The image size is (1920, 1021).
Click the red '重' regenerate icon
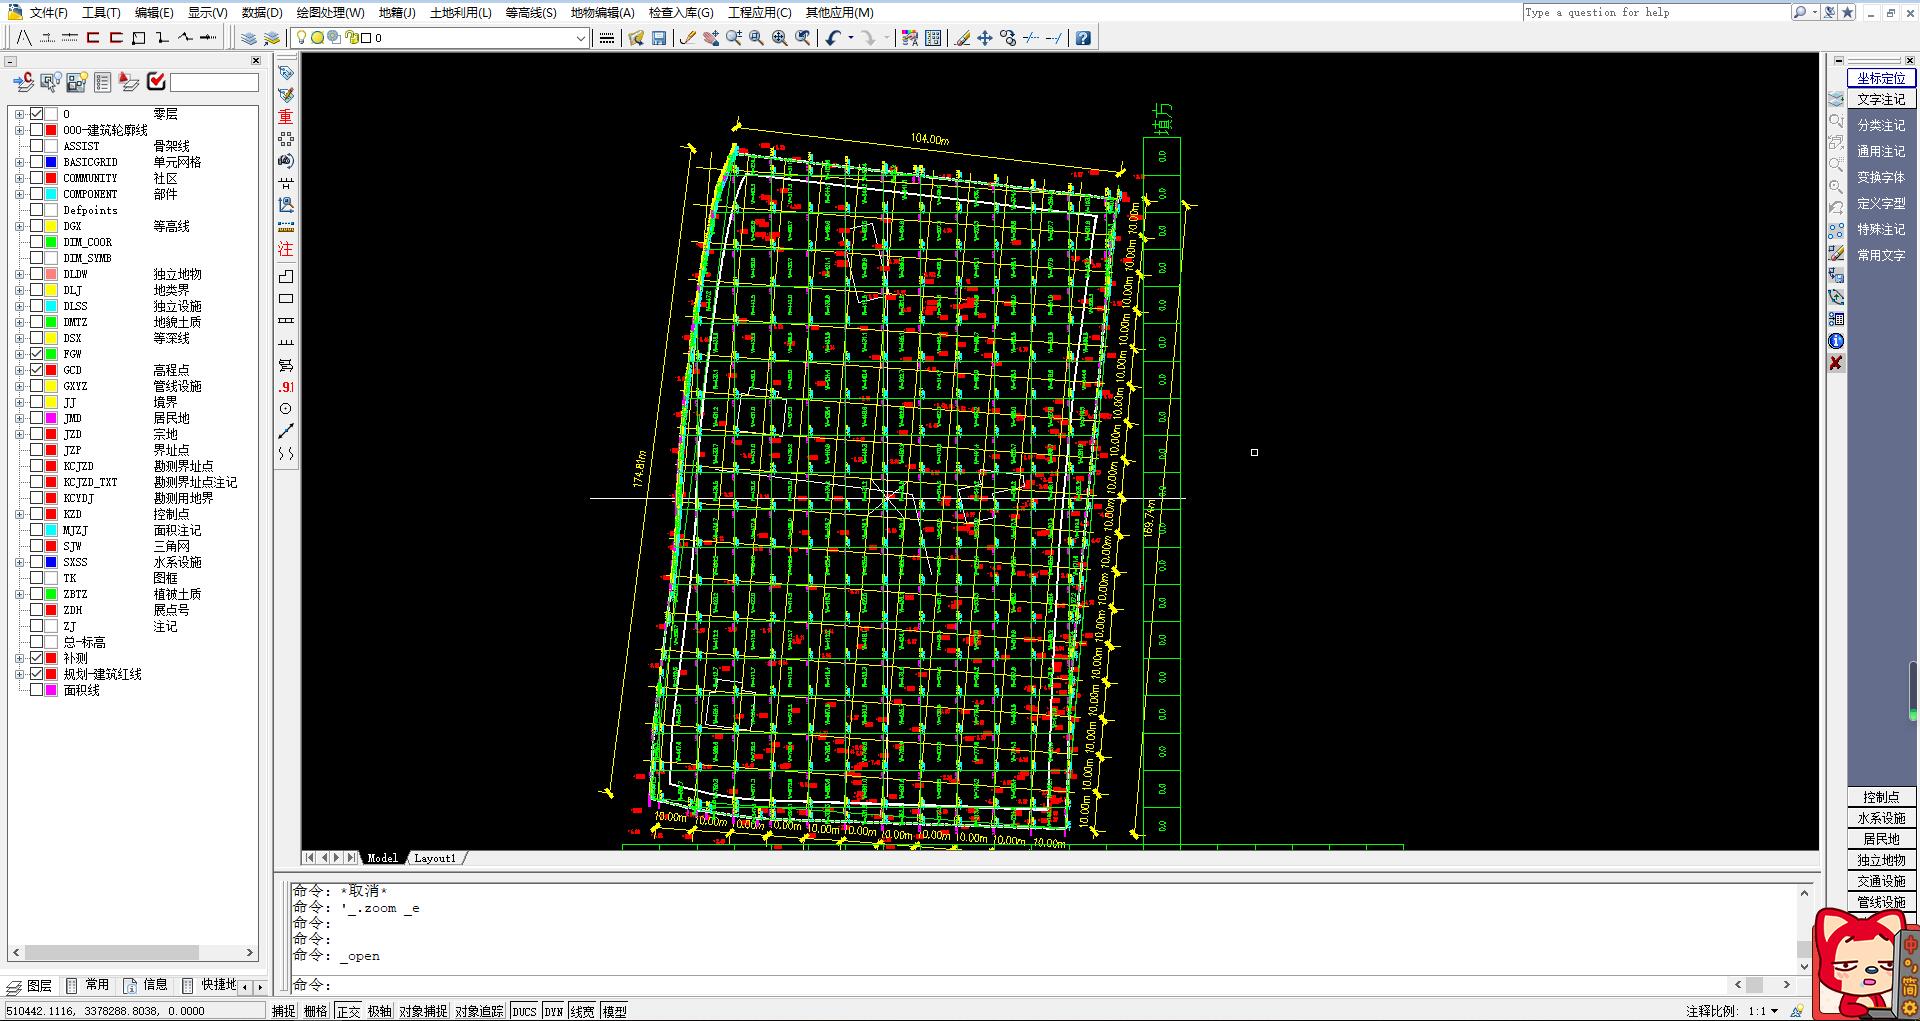[x=286, y=117]
